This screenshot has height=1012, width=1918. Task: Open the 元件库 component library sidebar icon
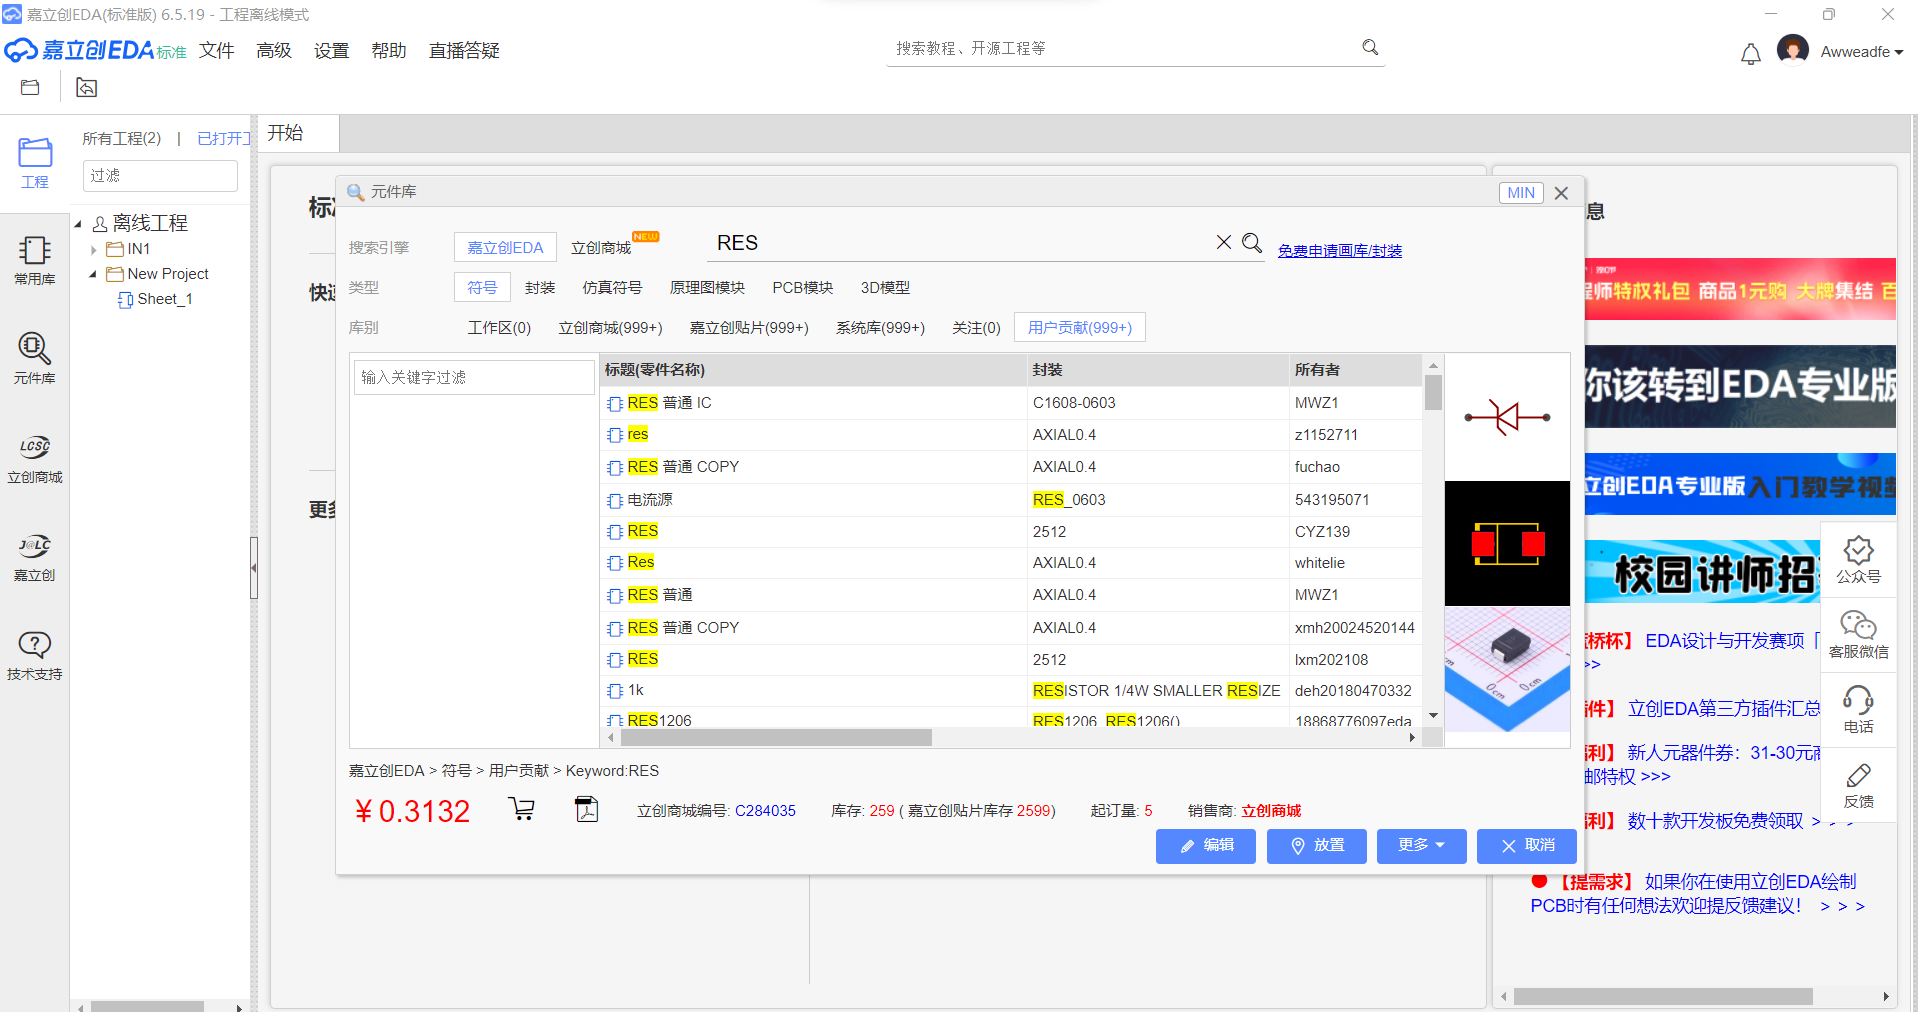pos(34,358)
